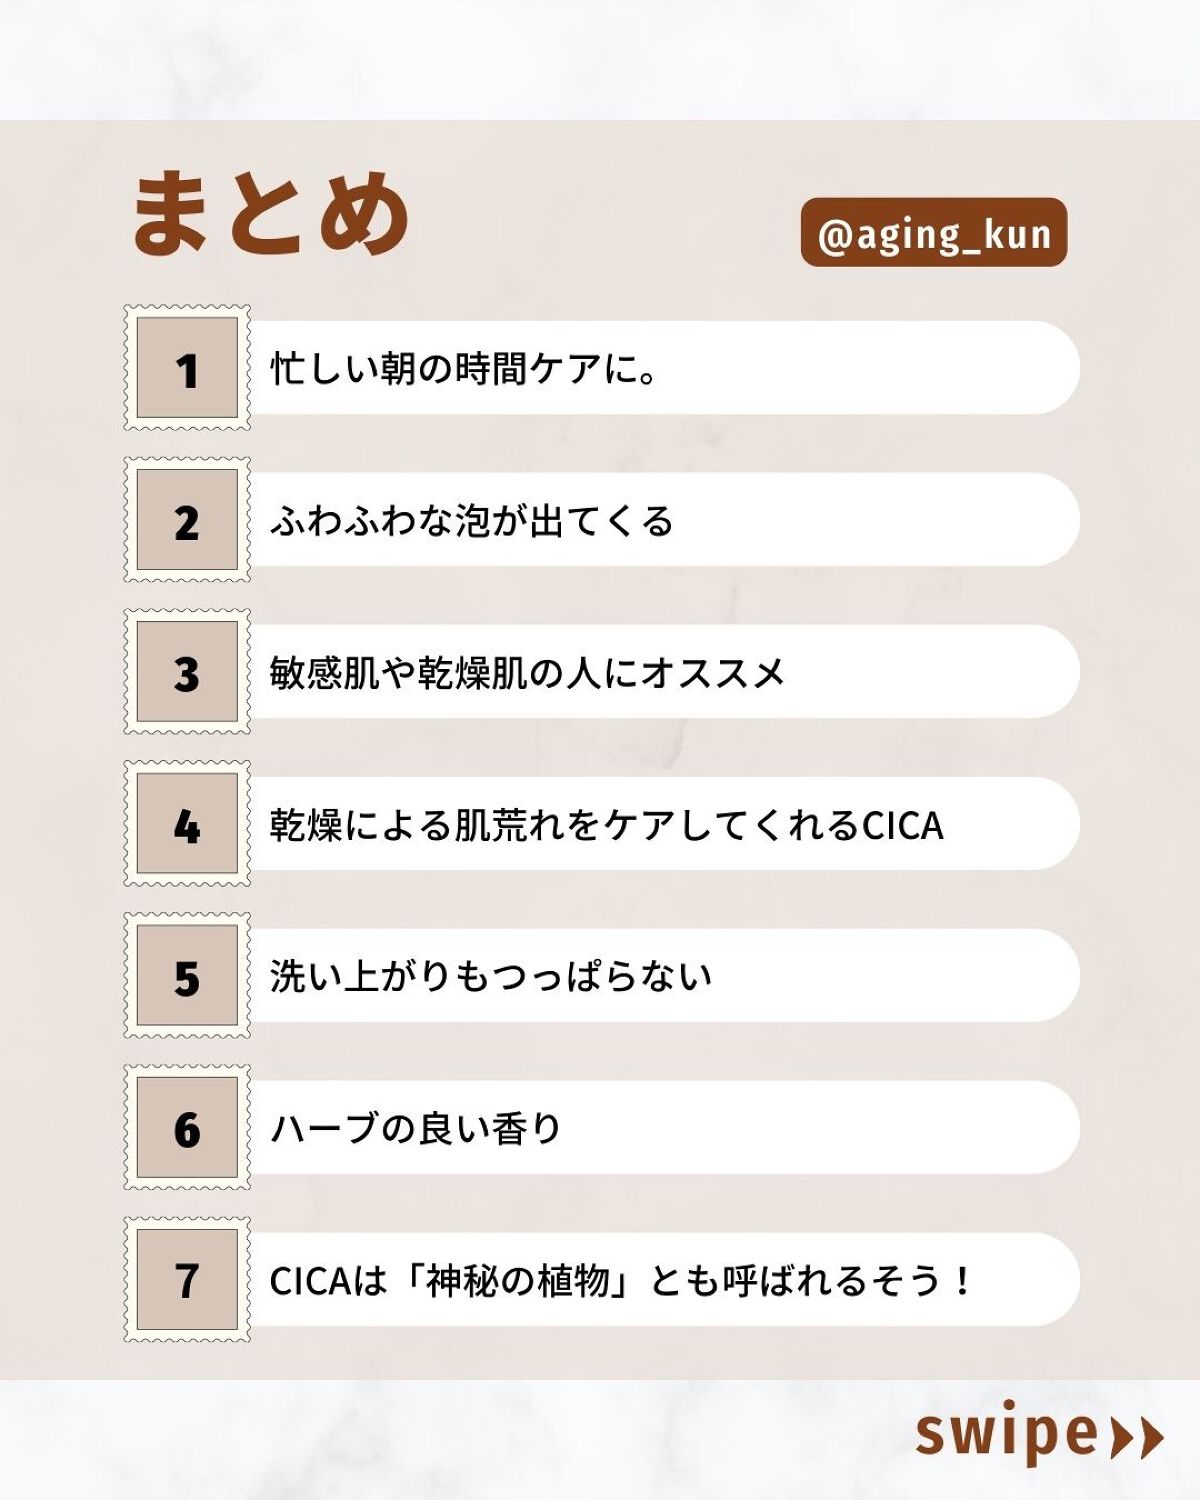Click the number 4 stamp icon
The image size is (1200, 1500).
click(187, 824)
